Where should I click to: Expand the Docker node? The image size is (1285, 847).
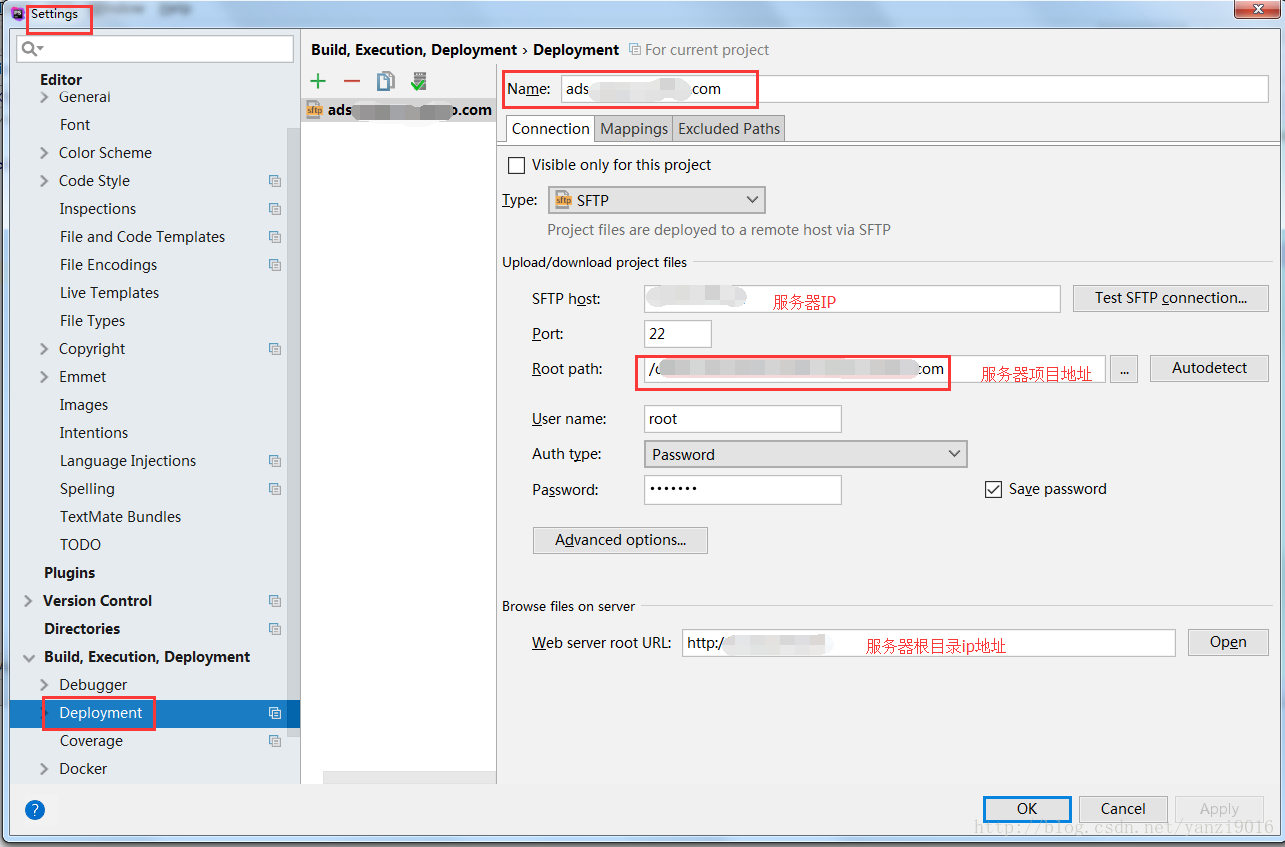pyautogui.click(x=44, y=769)
